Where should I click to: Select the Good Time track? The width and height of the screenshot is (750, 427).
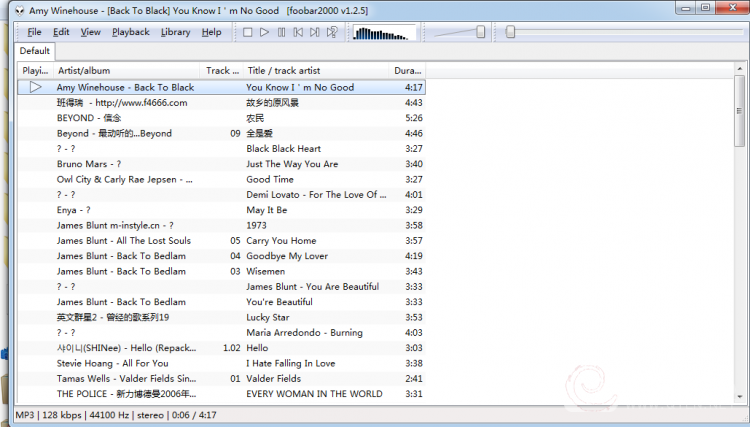221,179
